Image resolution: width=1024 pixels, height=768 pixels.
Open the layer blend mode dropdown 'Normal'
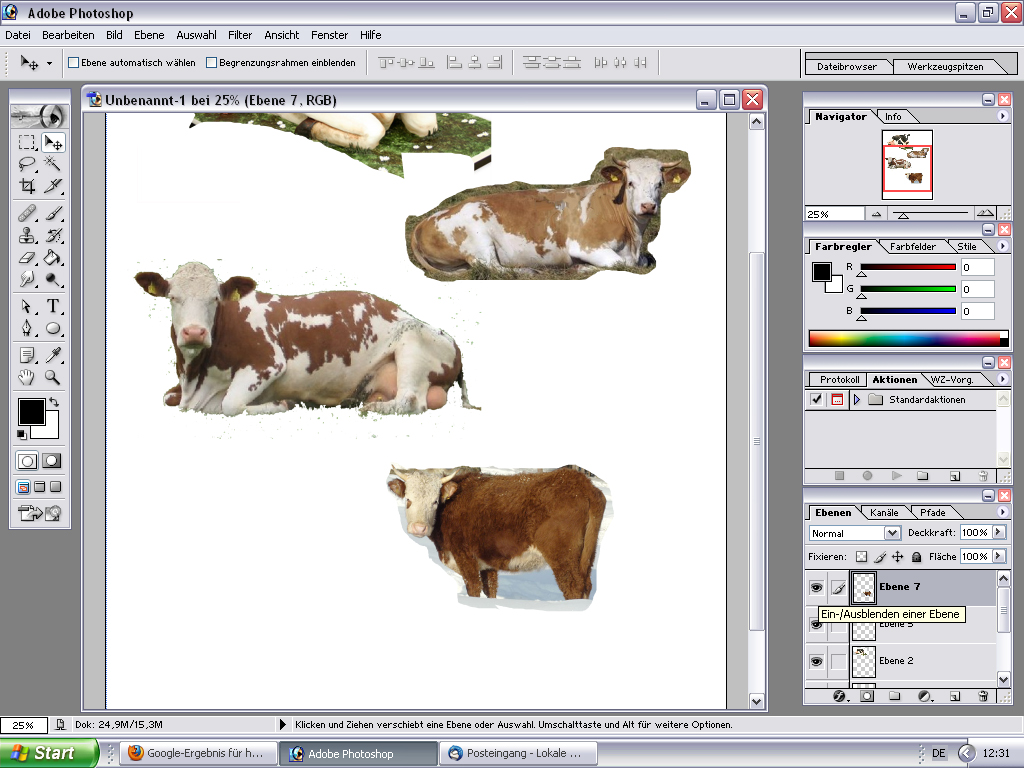click(854, 533)
